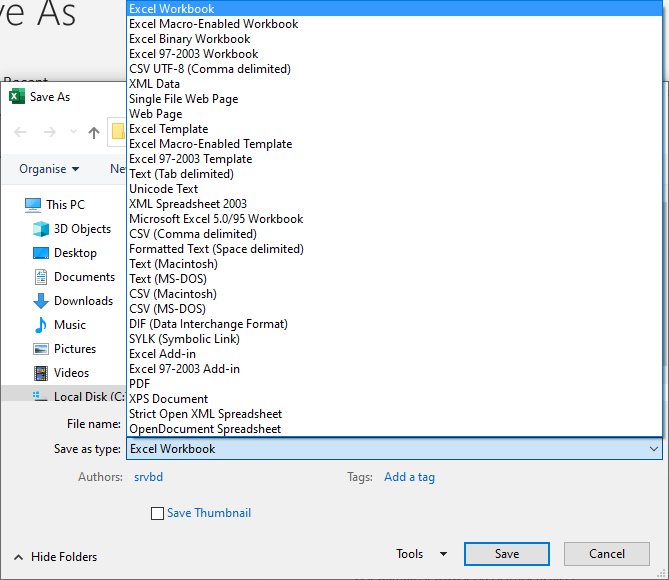Navigate forward in folder history
Viewport: 669px width, 580px height.
tap(50, 132)
